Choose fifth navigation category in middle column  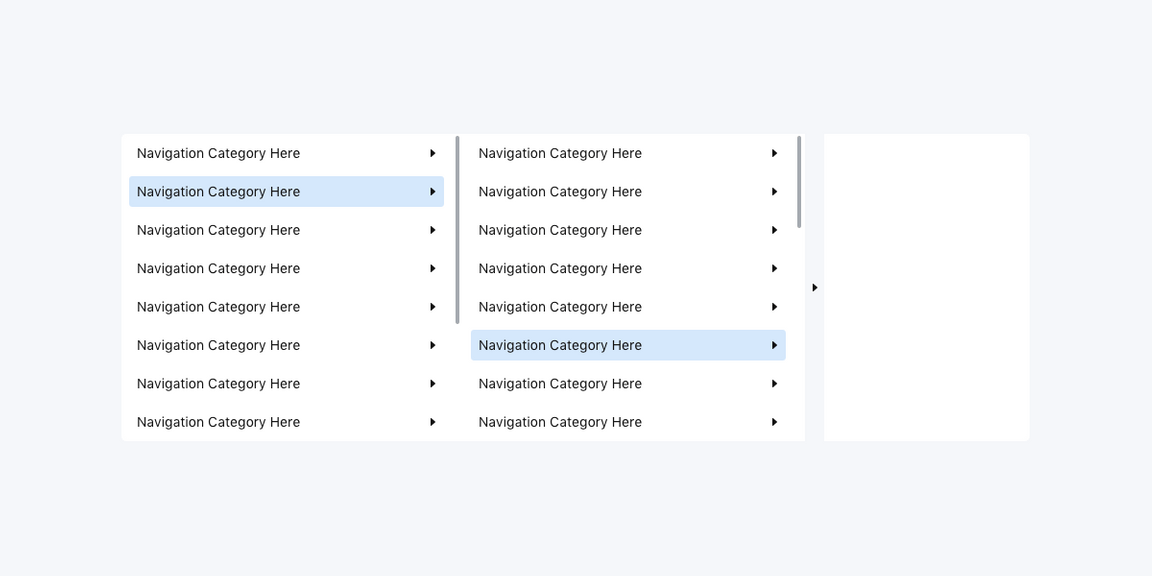[x=560, y=307]
